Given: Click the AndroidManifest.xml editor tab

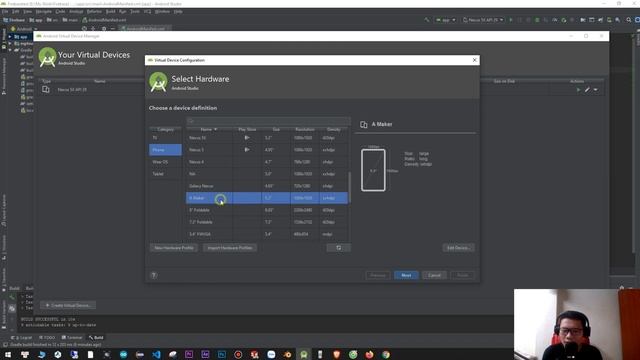Looking at the screenshot, I should (144, 29).
